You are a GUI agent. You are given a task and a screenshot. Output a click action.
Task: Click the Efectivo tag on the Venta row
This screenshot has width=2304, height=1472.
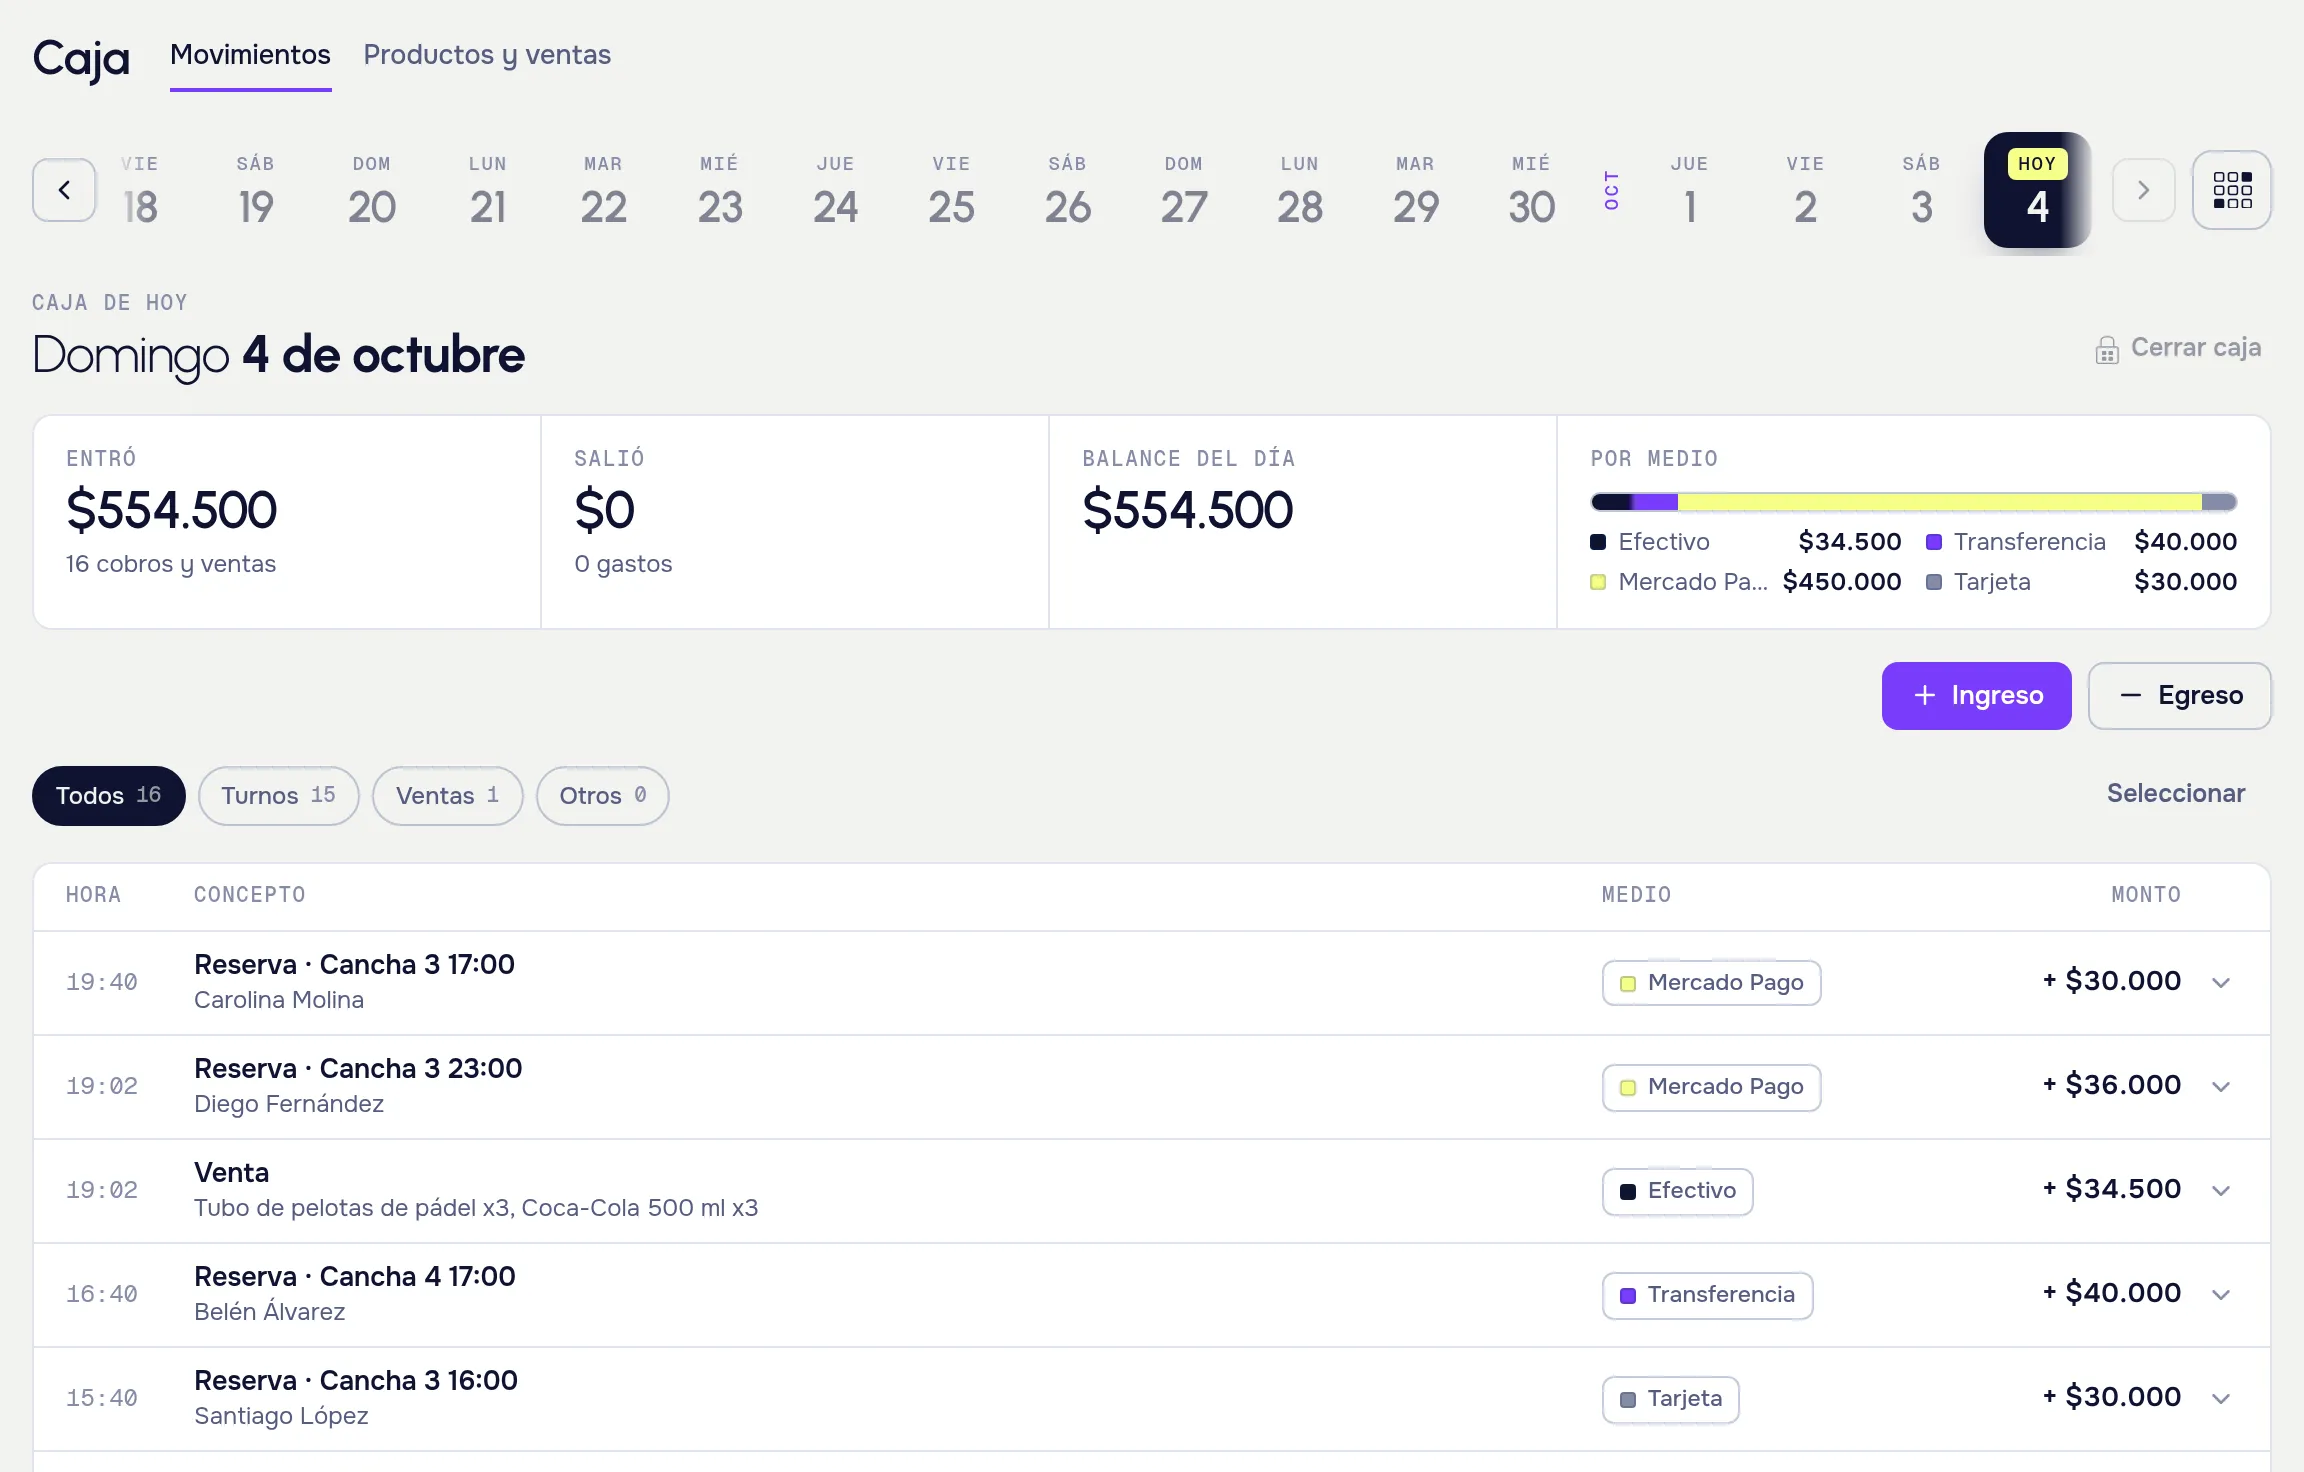pyautogui.click(x=1677, y=1191)
